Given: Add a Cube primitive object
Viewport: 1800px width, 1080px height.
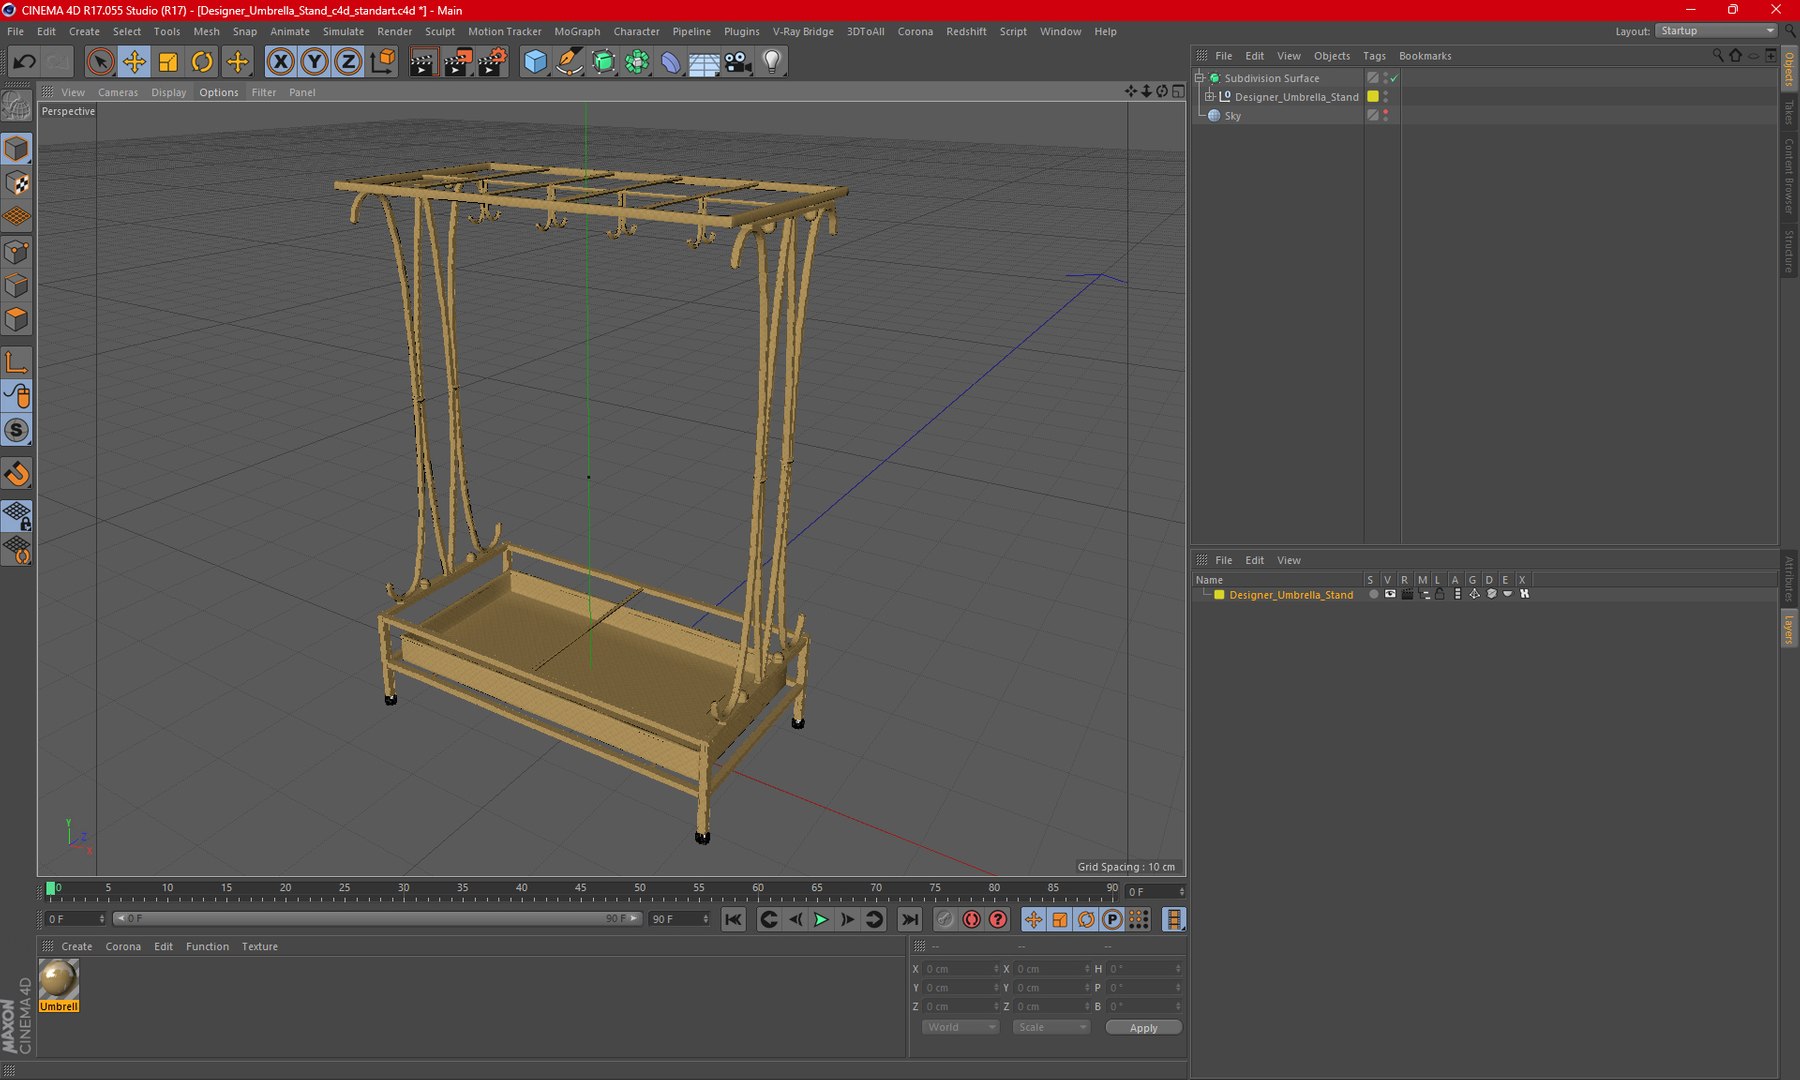Looking at the screenshot, I should (x=535, y=62).
